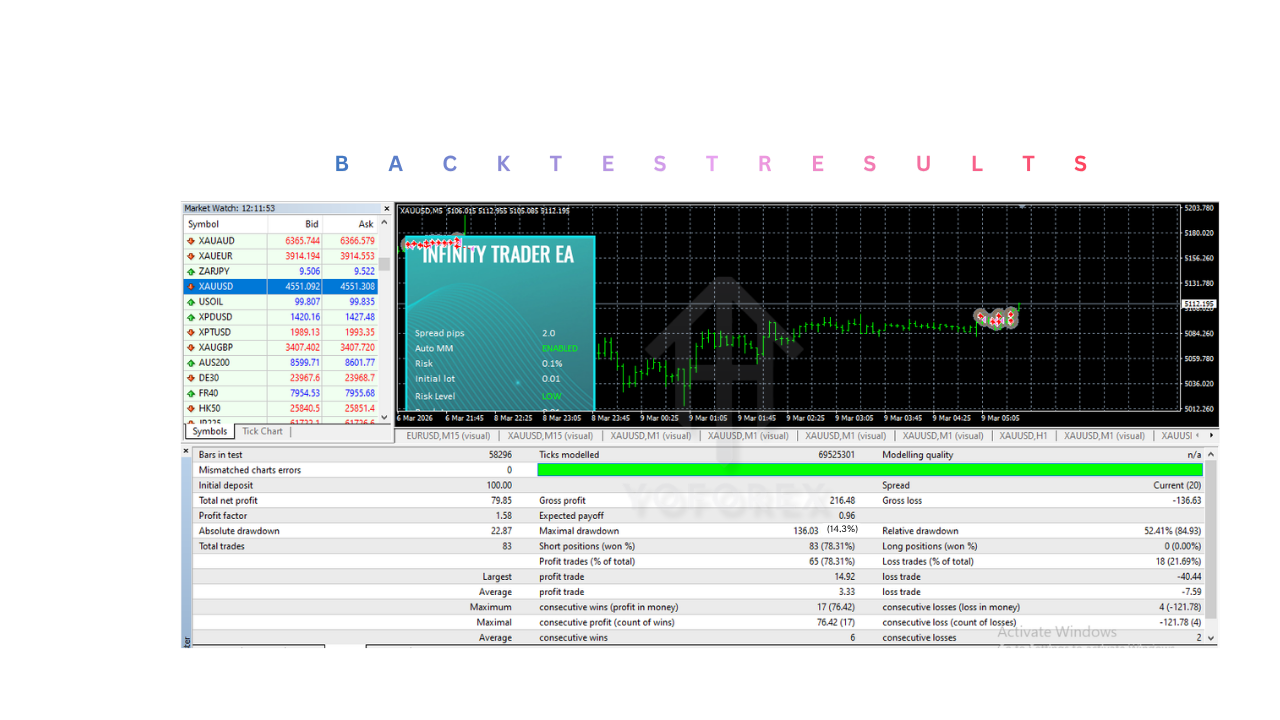This screenshot has height=720, width=1280.
Task: Select the XPTUSD symbol name
Action: pos(215,332)
